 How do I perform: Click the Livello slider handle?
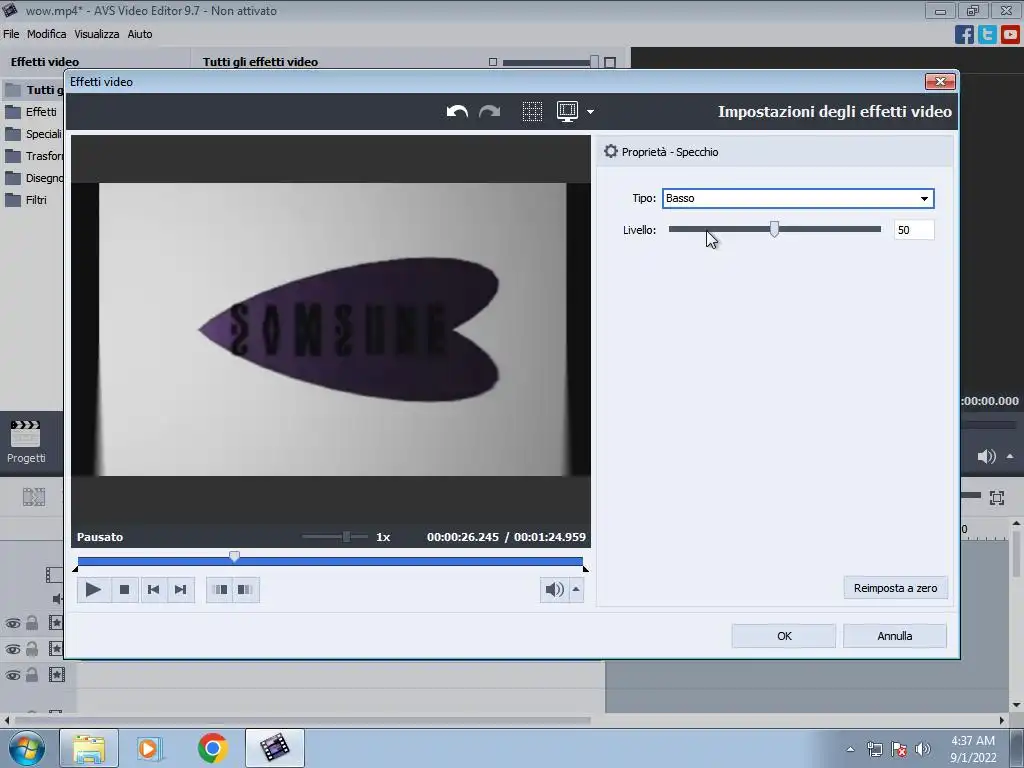(x=774, y=229)
